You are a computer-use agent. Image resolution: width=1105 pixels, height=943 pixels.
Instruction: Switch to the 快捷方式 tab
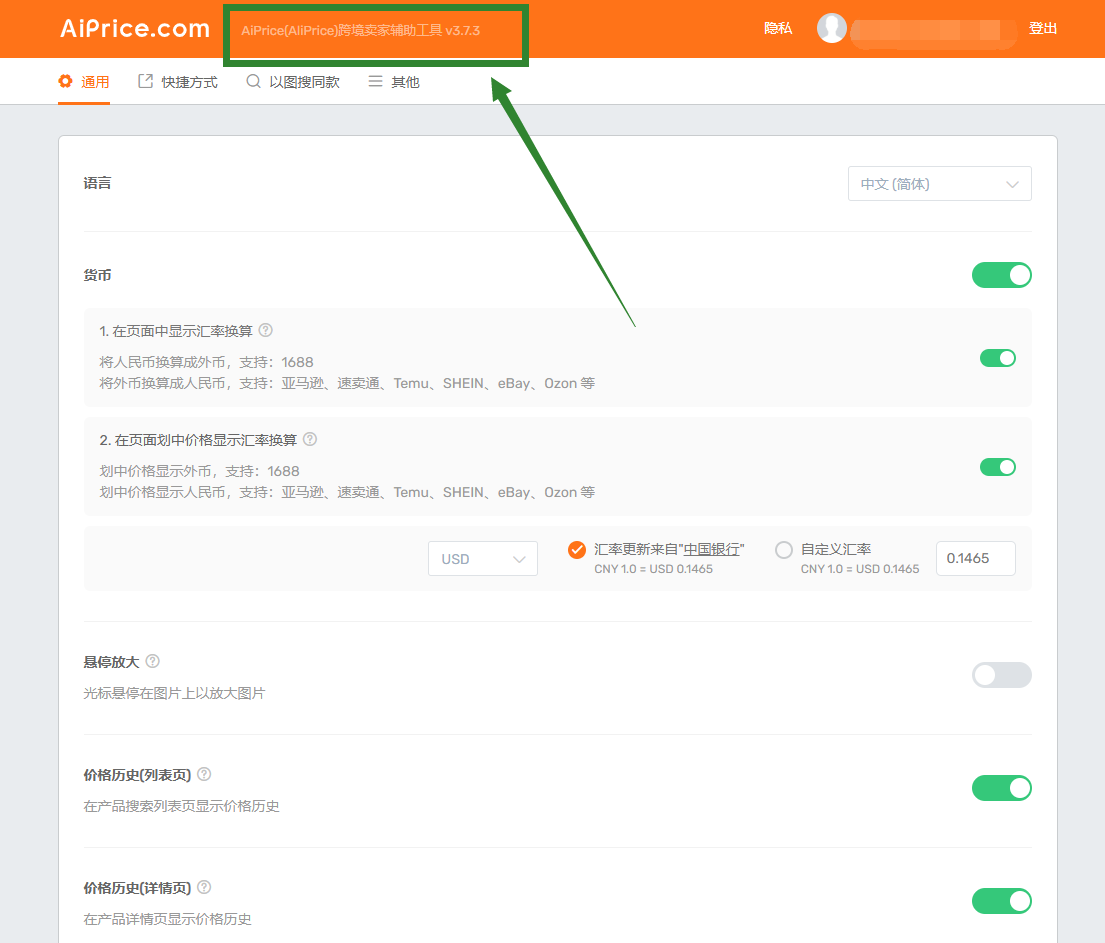(x=178, y=82)
